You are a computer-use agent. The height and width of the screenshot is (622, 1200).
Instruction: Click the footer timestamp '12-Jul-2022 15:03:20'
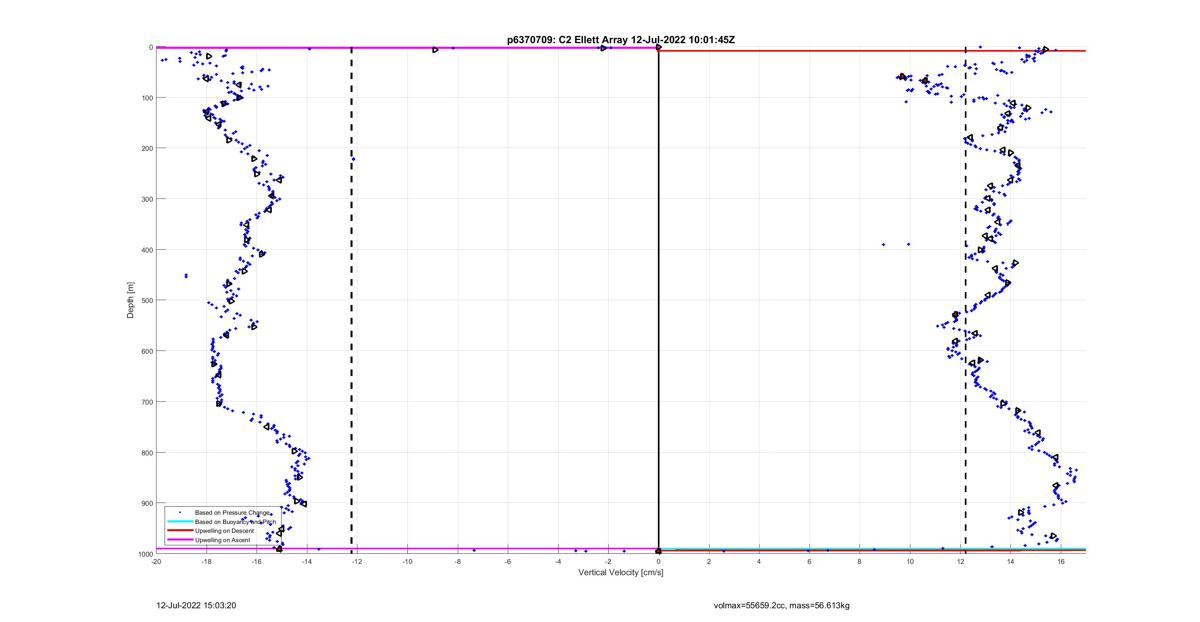pyautogui.click(x=196, y=605)
